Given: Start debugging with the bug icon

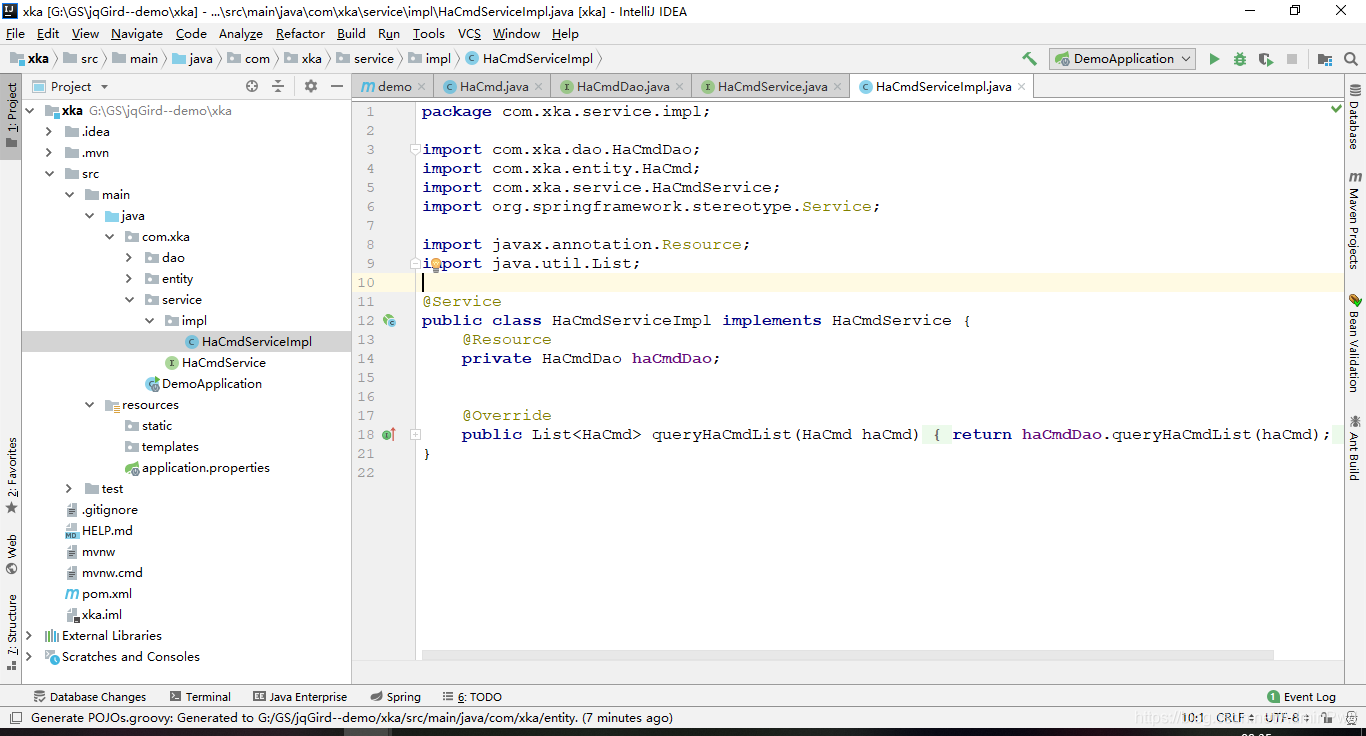Looking at the screenshot, I should [1240, 59].
